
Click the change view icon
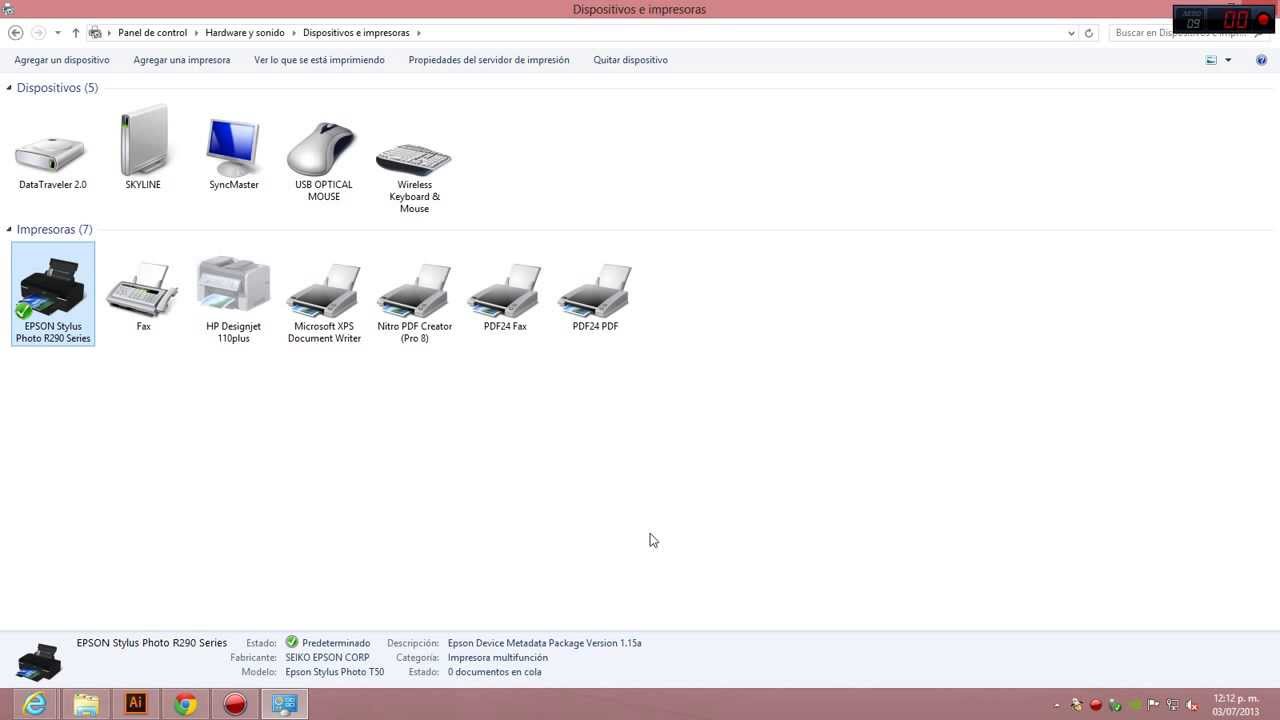pyautogui.click(x=1211, y=60)
